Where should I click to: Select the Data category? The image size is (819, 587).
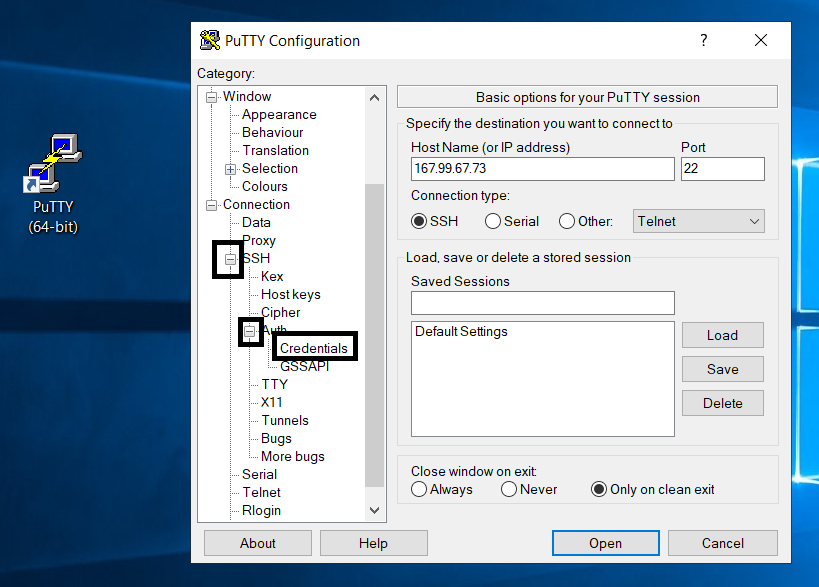(256, 222)
